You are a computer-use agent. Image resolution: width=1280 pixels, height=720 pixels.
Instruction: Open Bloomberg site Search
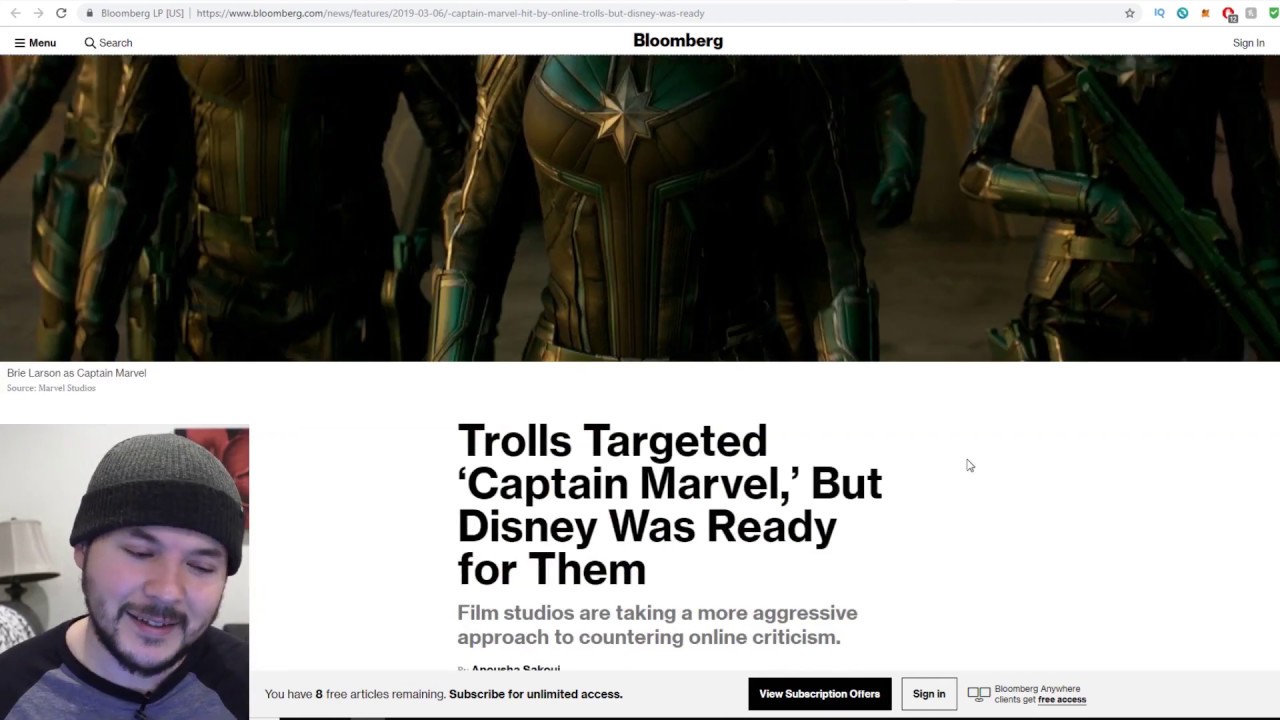[x=108, y=43]
